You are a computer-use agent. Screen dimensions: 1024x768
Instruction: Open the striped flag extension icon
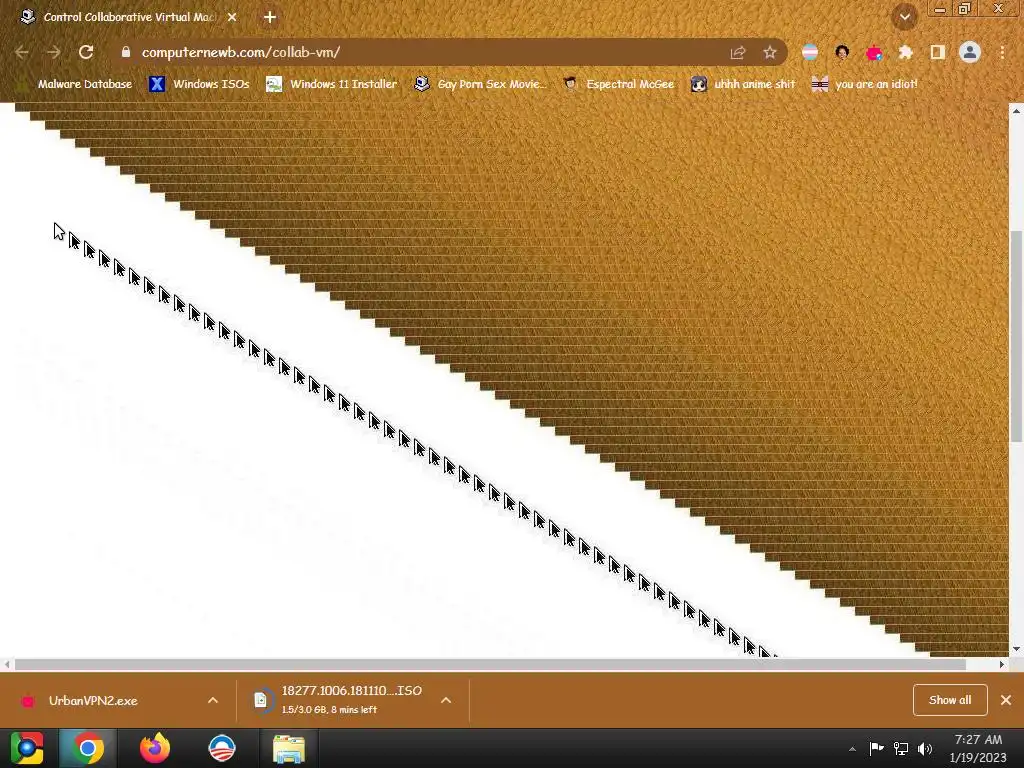pos(810,52)
